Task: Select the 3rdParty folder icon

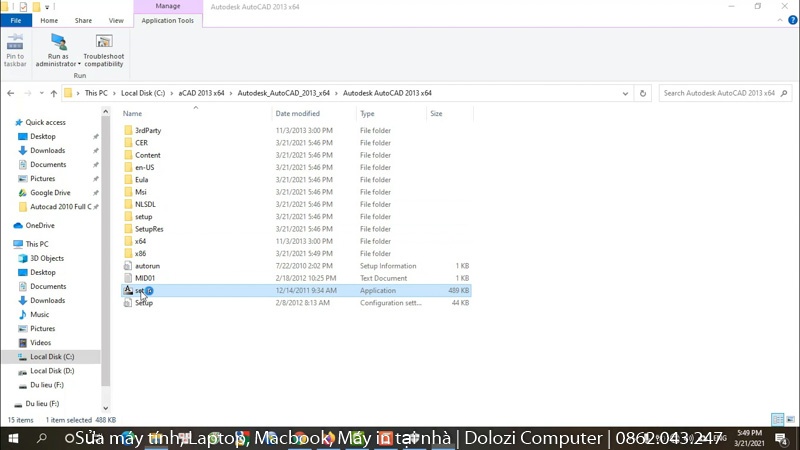Action: [x=128, y=131]
